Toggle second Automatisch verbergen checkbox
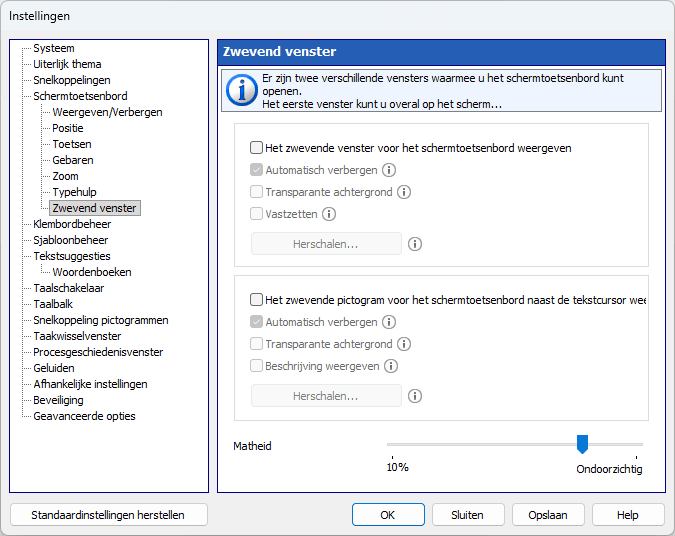Screen dimensions: 675x536 pyautogui.click(x=256, y=322)
